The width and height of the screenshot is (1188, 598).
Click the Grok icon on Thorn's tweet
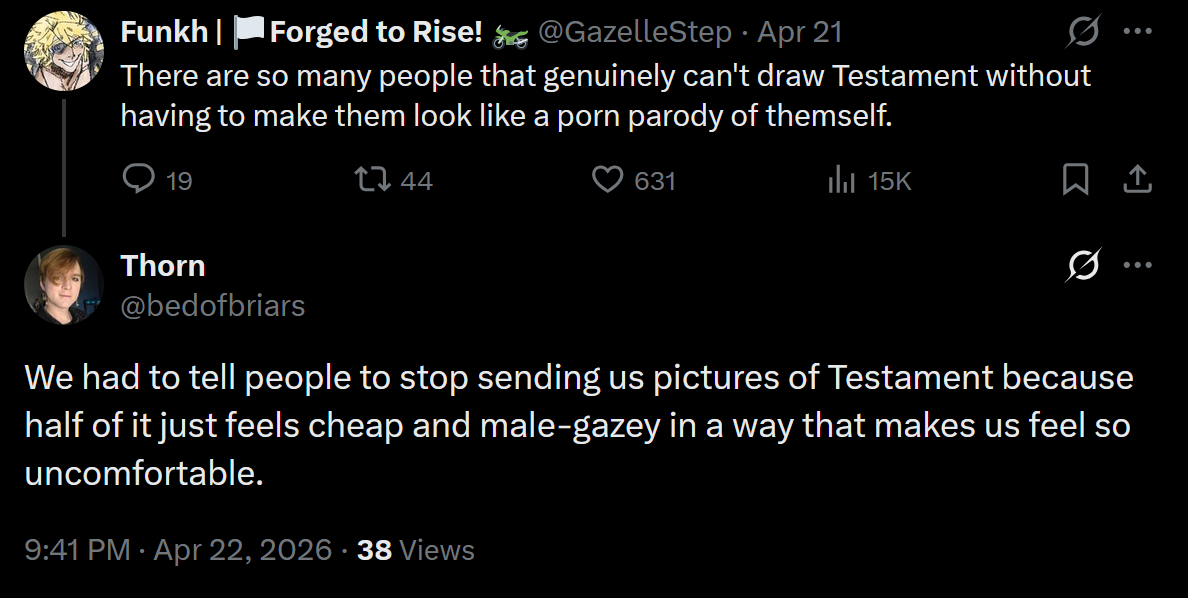[x=1084, y=266]
